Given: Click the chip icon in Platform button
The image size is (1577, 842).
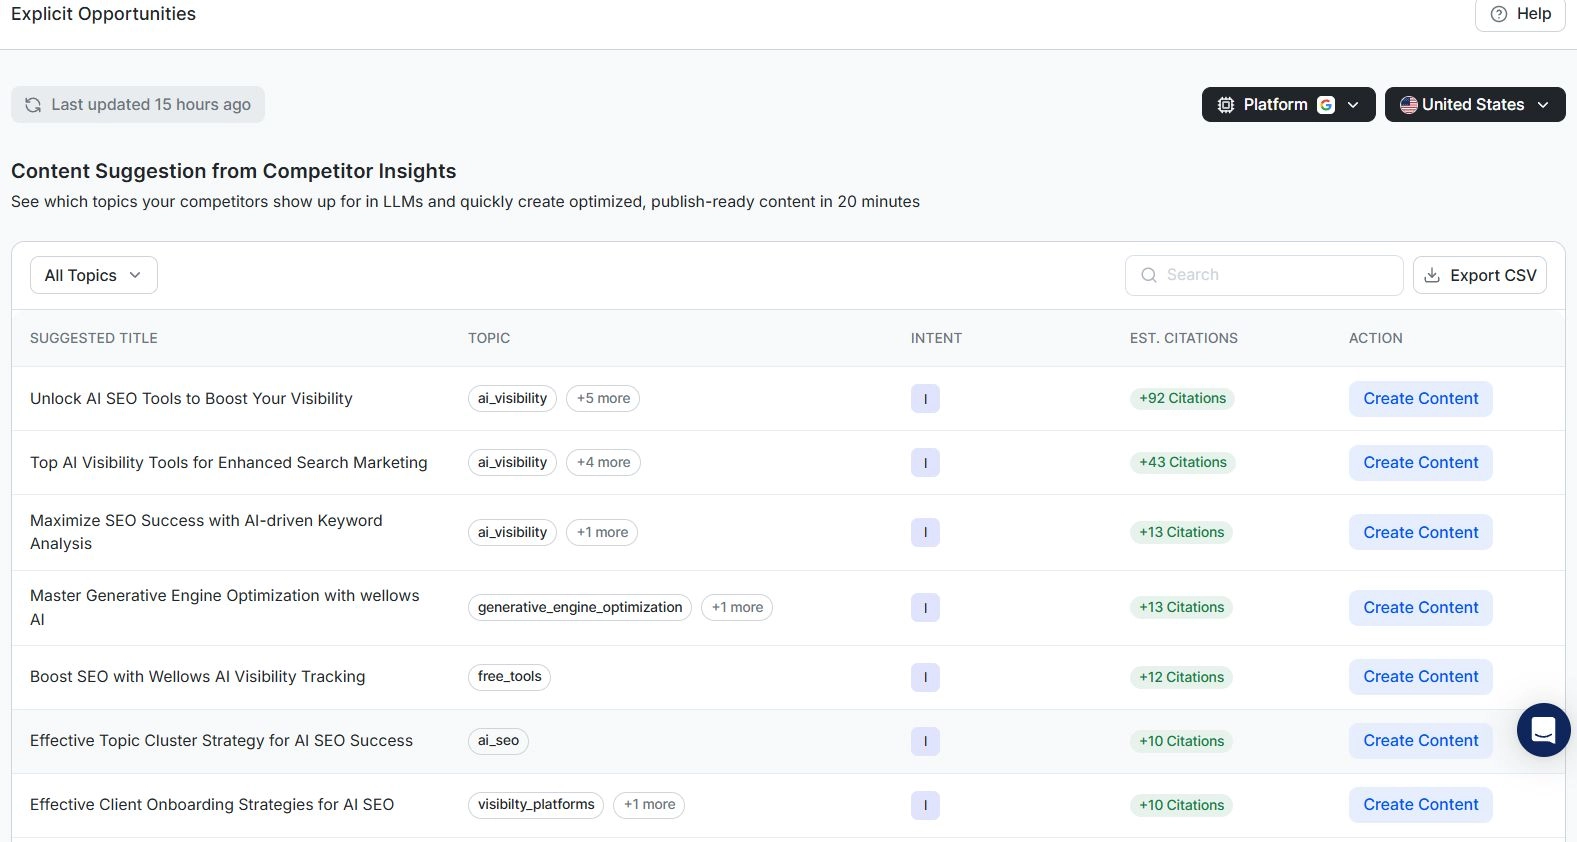Looking at the screenshot, I should pos(1226,105).
